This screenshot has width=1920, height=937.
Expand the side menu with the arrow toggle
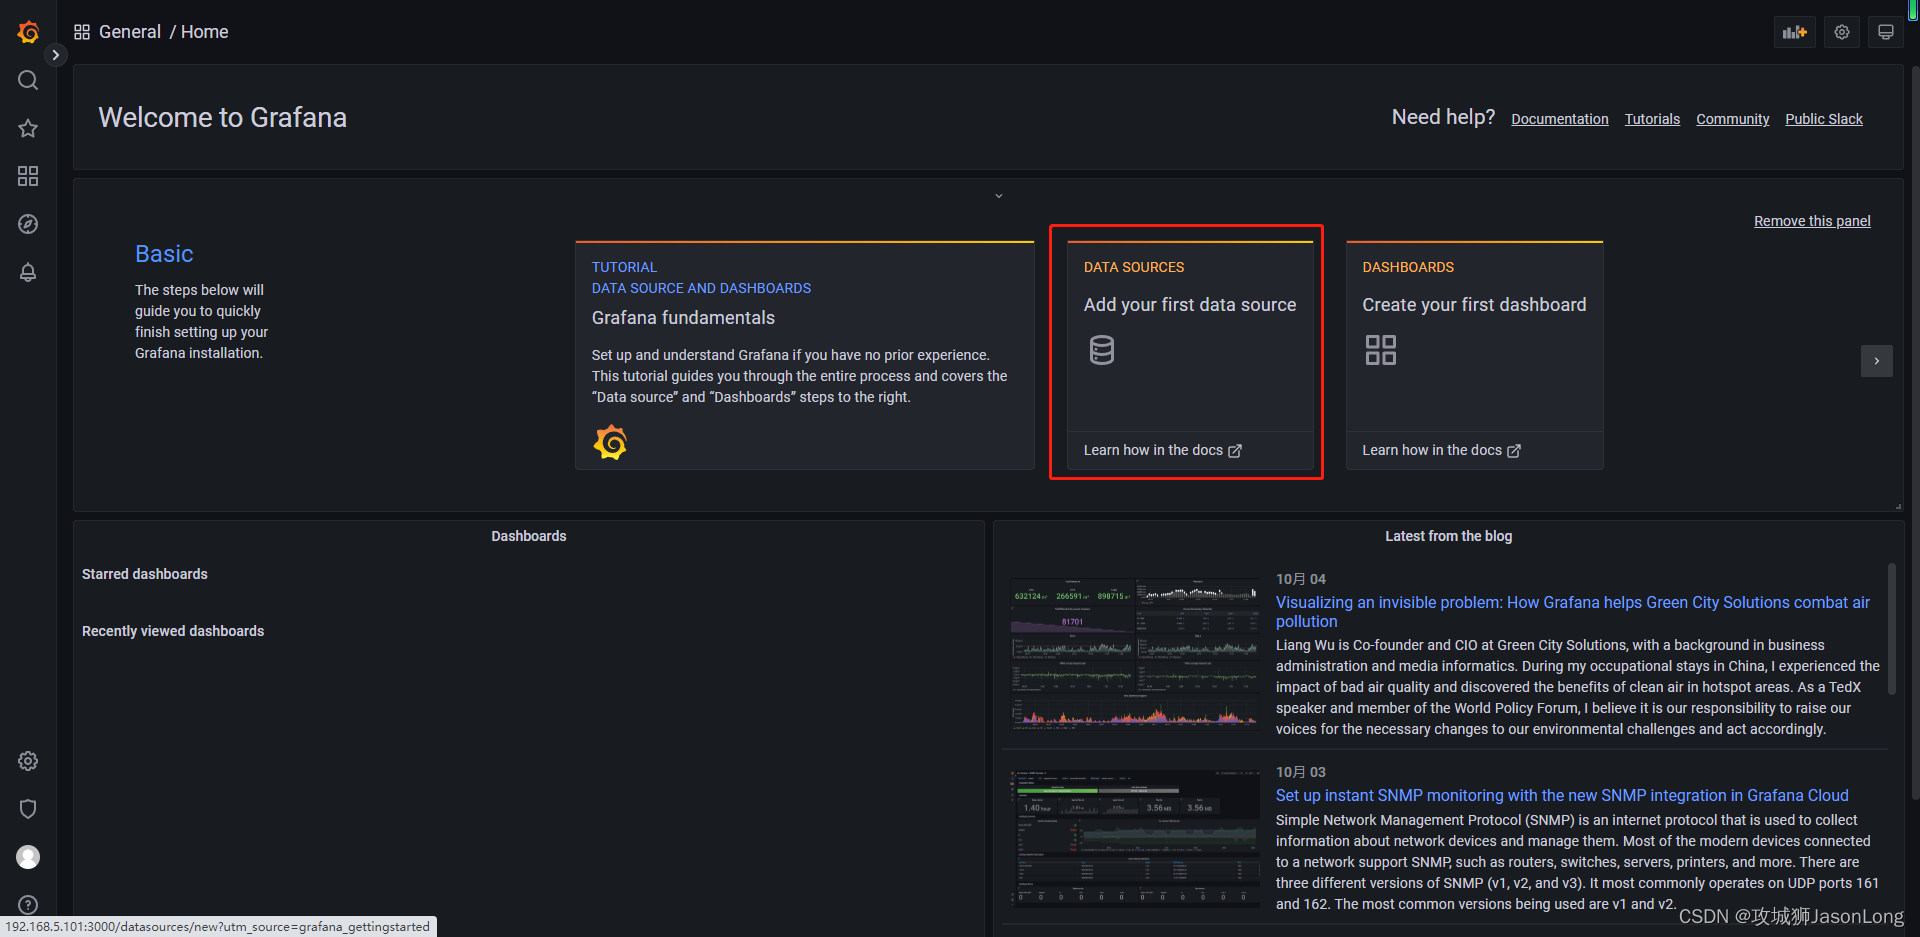[56, 55]
